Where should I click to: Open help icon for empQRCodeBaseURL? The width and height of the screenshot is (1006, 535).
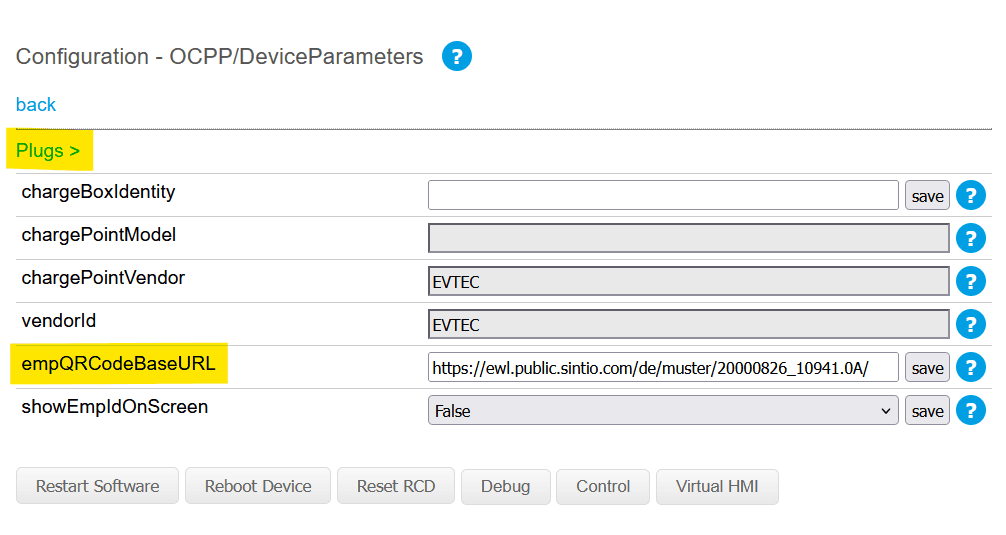[x=971, y=367]
